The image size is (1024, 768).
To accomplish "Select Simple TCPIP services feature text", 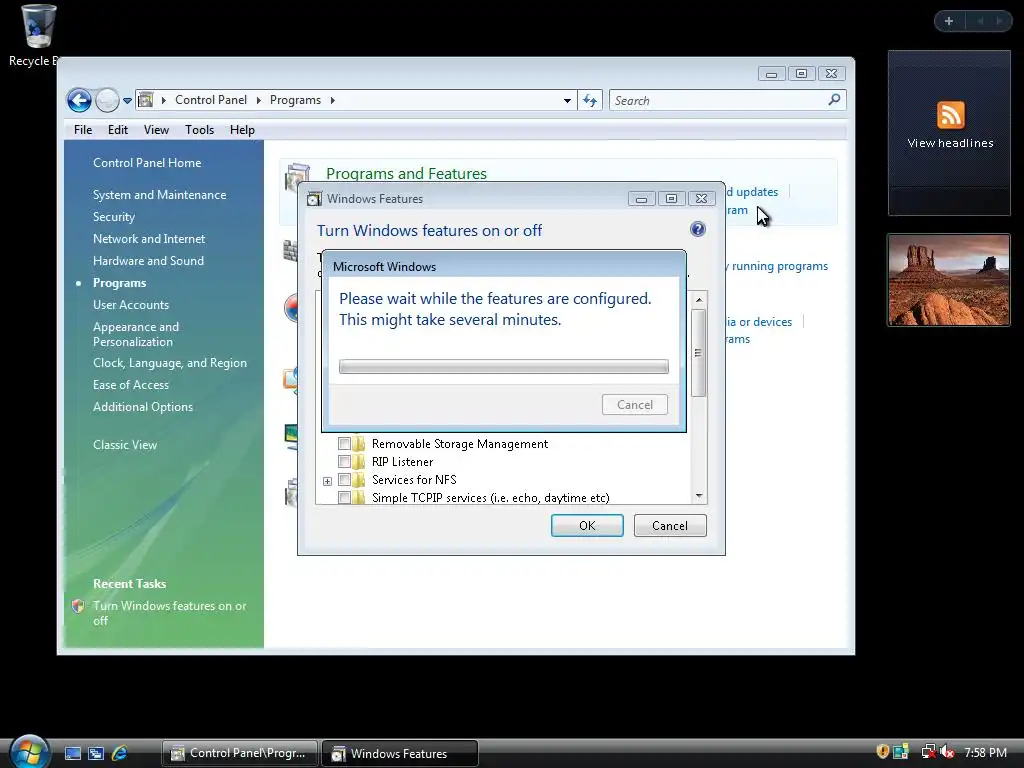I will point(490,498).
